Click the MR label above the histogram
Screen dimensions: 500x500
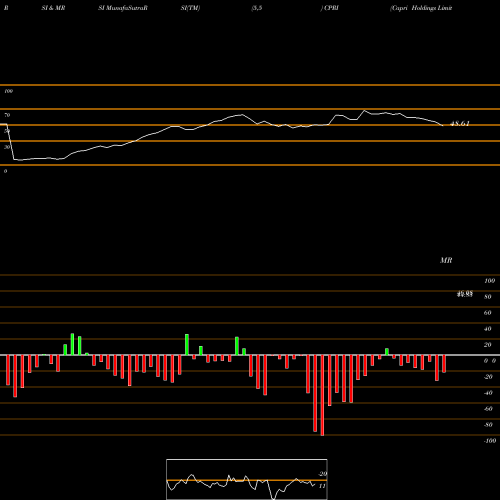click(x=446, y=260)
